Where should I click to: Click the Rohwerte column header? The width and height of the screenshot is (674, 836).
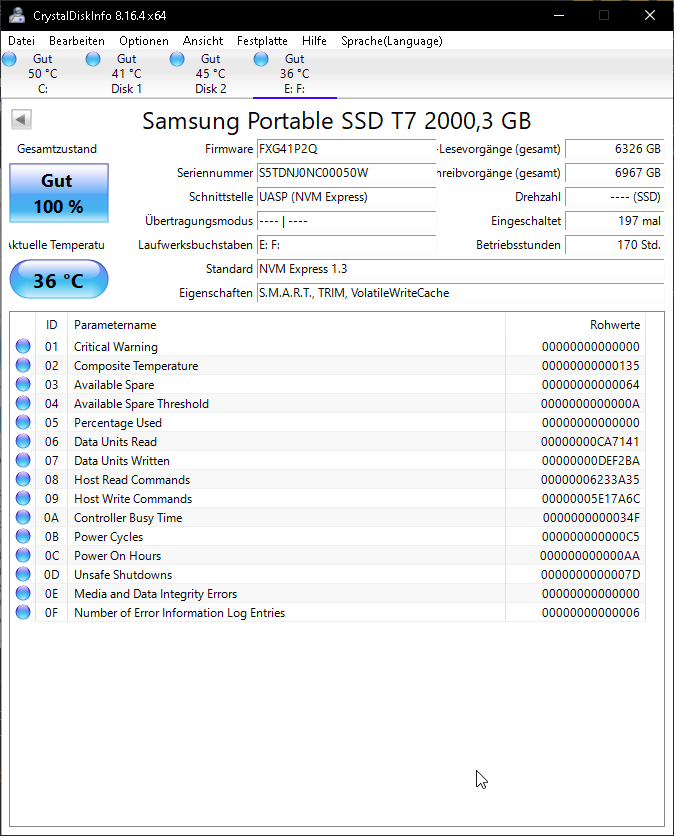(x=575, y=325)
